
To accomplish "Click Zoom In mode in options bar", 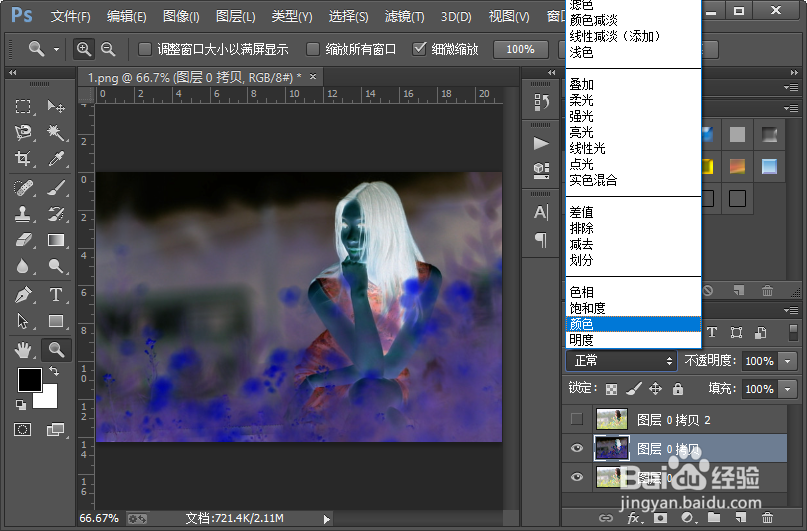I will point(84,49).
